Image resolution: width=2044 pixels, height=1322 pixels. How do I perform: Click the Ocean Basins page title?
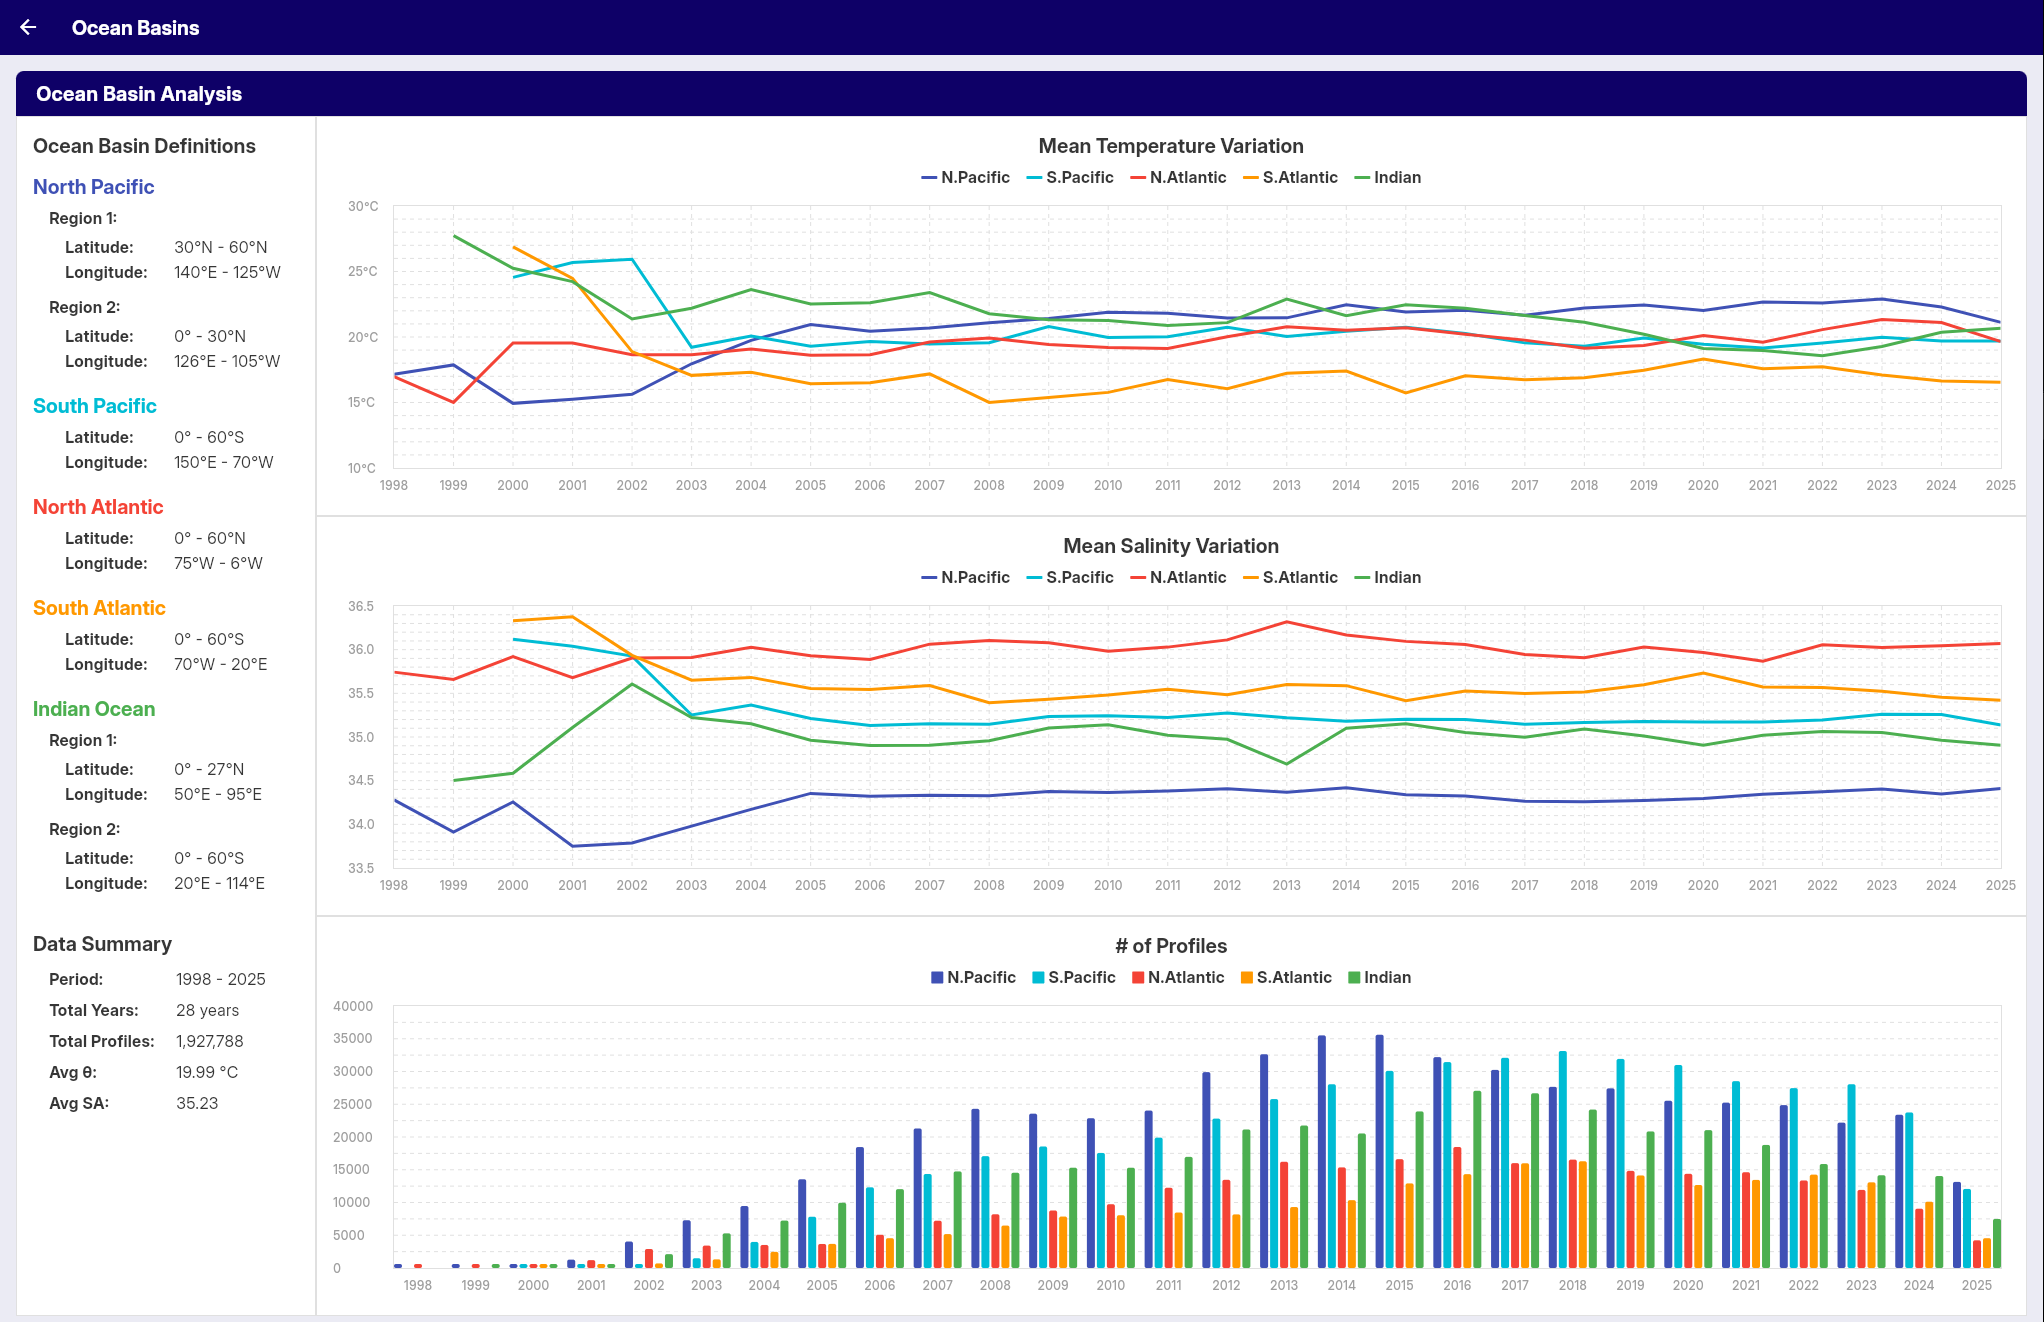coord(135,28)
